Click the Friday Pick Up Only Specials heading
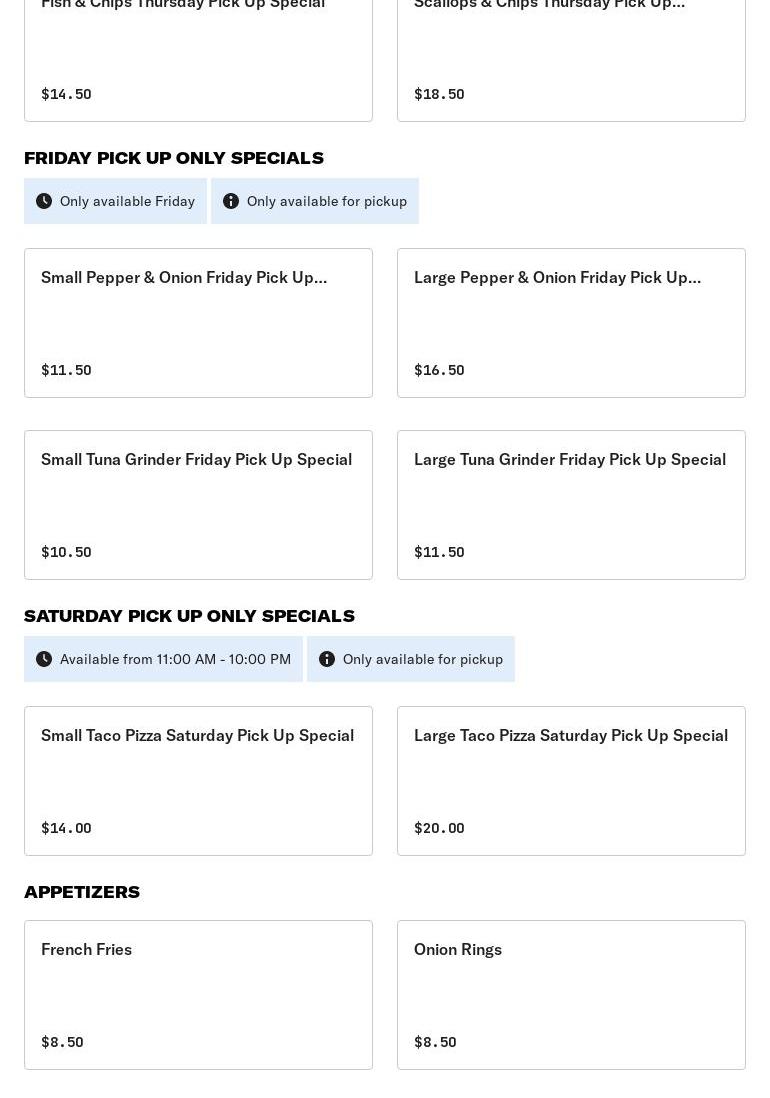The width and height of the screenshot is (770, 1098). 174,158
